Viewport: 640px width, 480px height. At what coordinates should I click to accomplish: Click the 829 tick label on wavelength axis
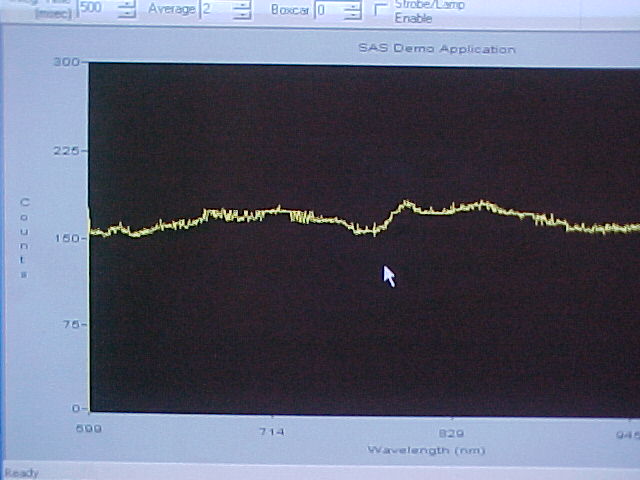pyautogui.click(x=452, y=434)
